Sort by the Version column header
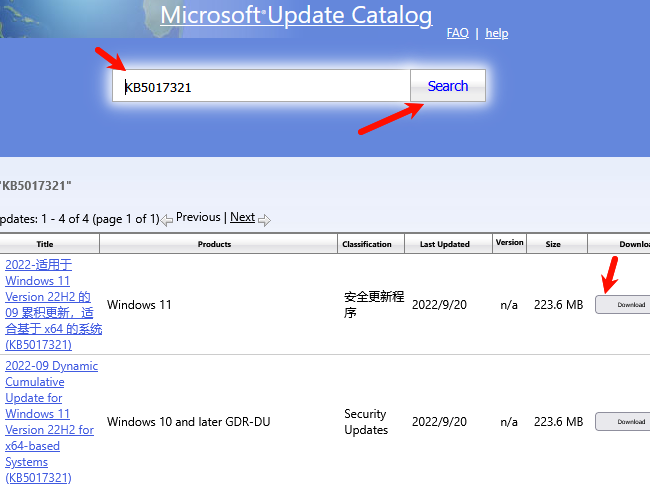650x487 pixels. 509,242
